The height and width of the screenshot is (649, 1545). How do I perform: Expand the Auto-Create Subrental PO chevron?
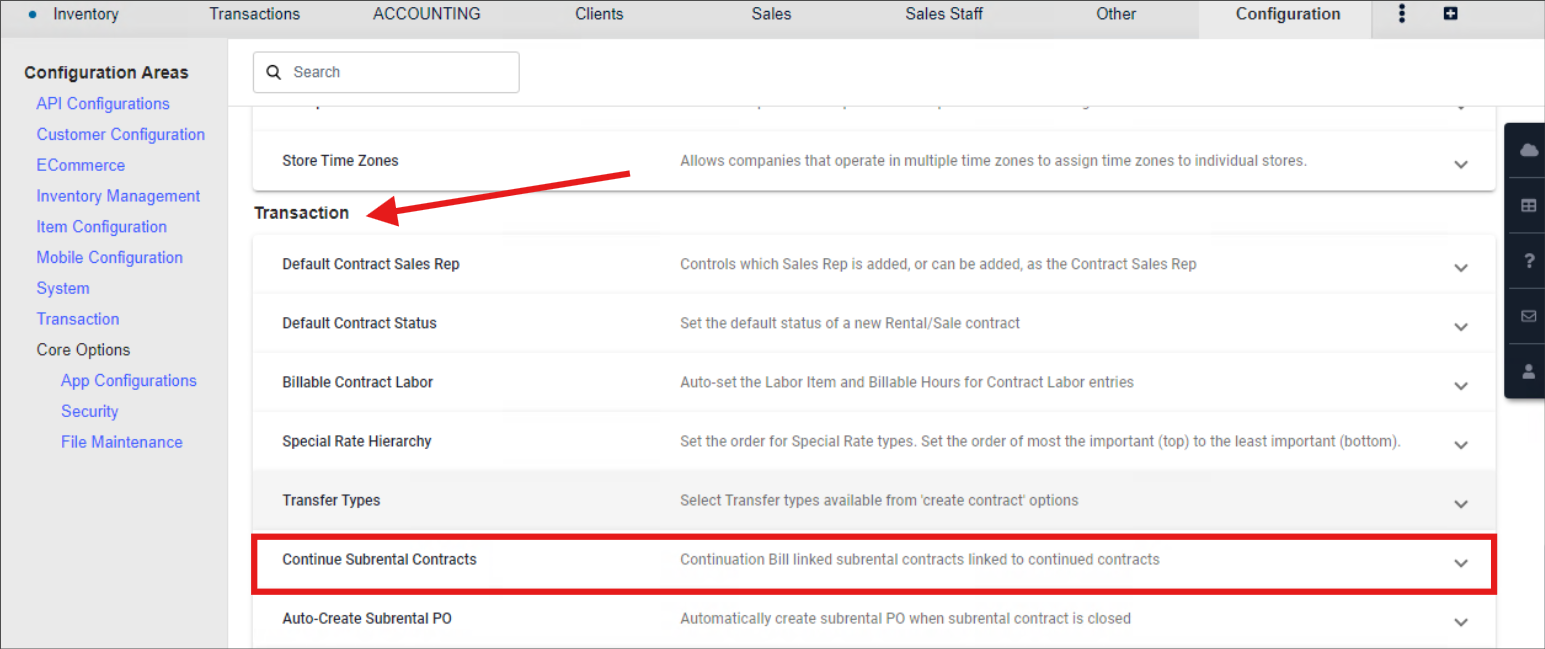[x=1461, y=622]
